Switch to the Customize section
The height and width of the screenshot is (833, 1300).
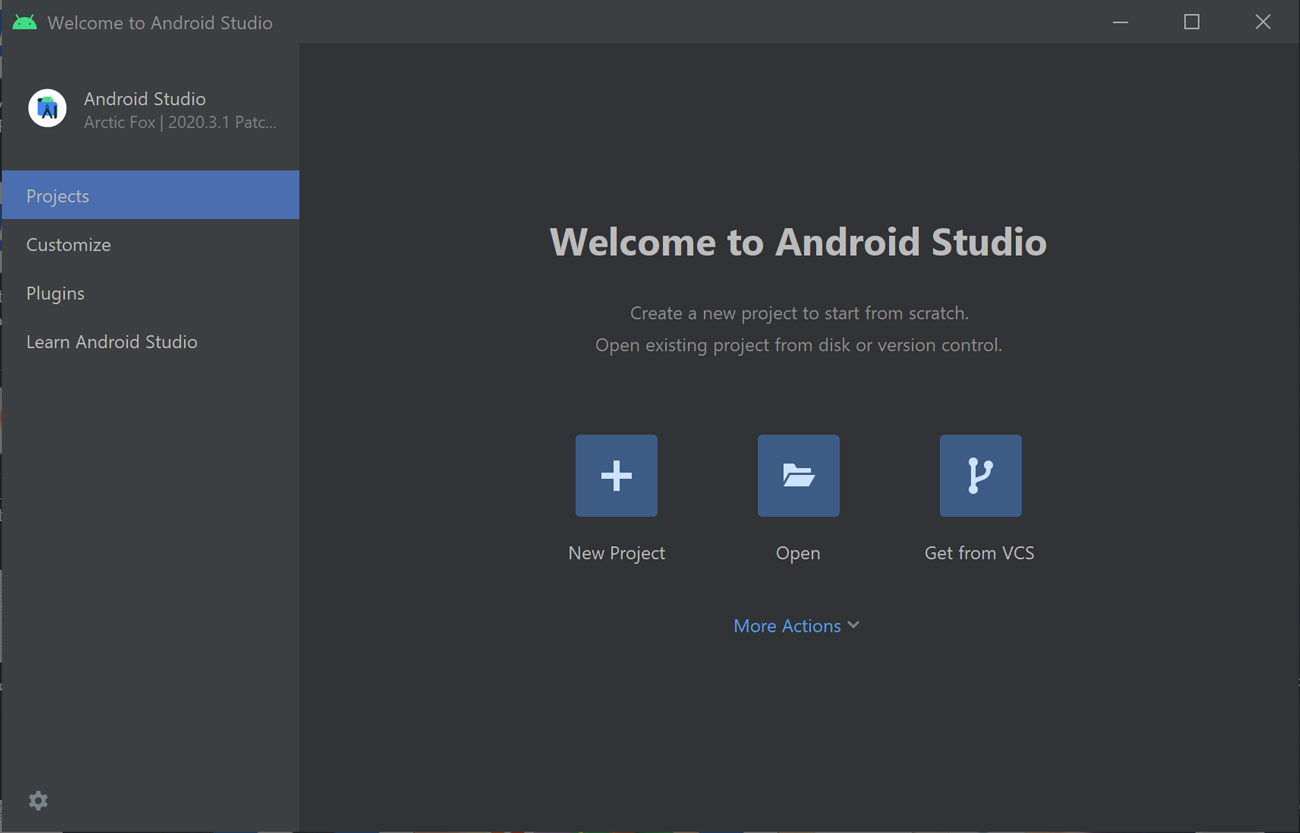(x=68, y=244)
